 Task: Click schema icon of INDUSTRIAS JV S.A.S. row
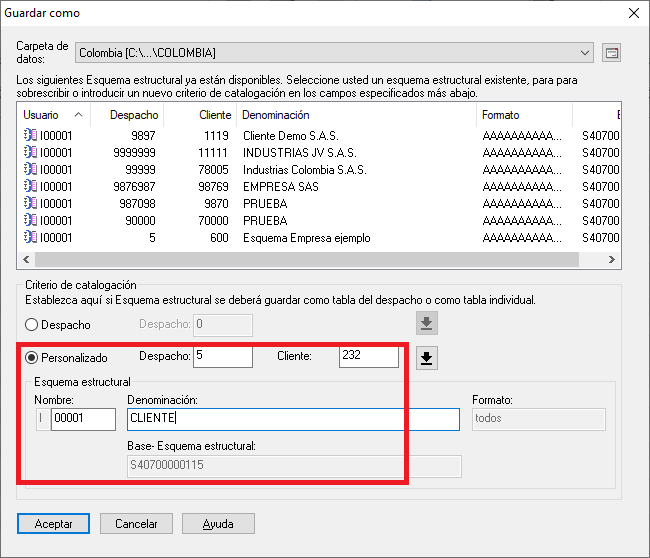pos(30,152)
